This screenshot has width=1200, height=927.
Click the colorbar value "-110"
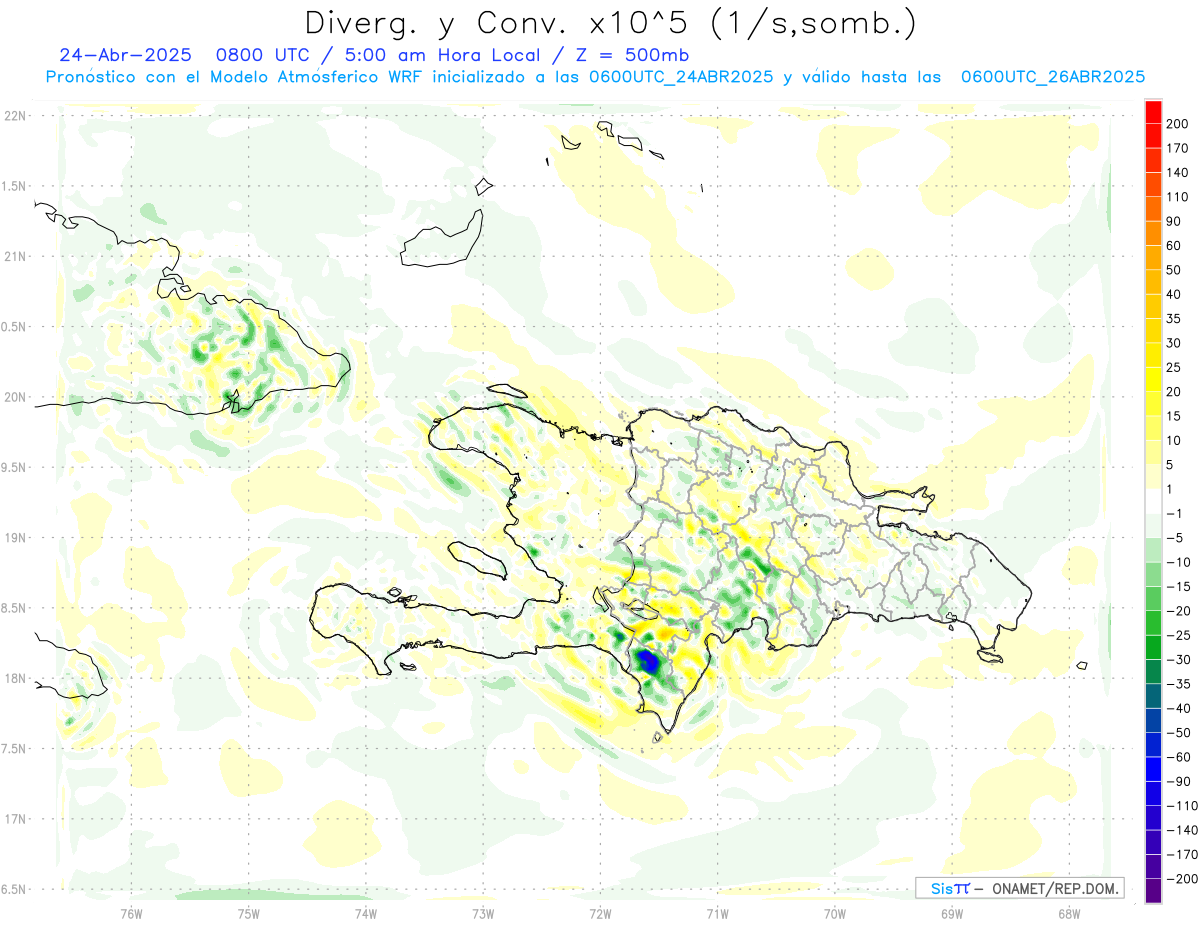click(x=1182, y=805)
